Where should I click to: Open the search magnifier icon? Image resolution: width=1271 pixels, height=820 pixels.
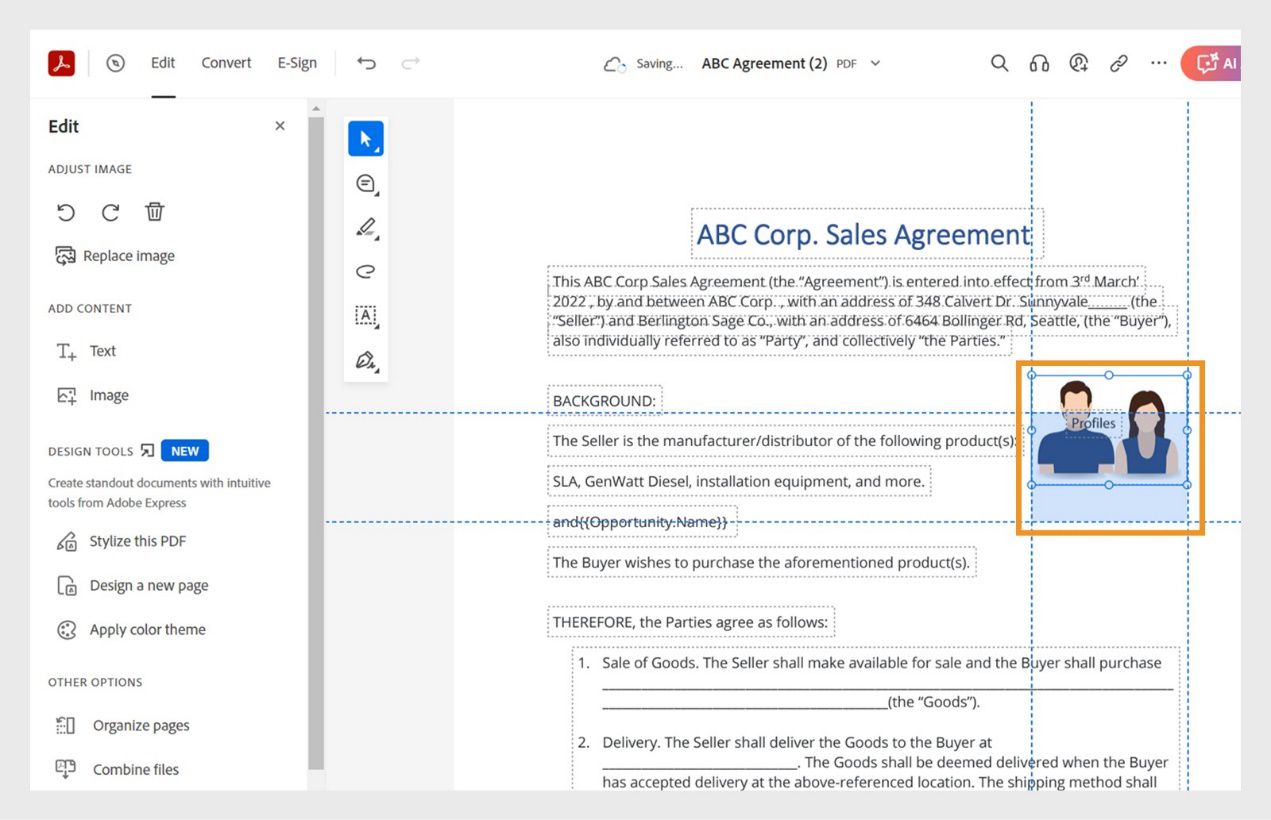click(999, 63)
